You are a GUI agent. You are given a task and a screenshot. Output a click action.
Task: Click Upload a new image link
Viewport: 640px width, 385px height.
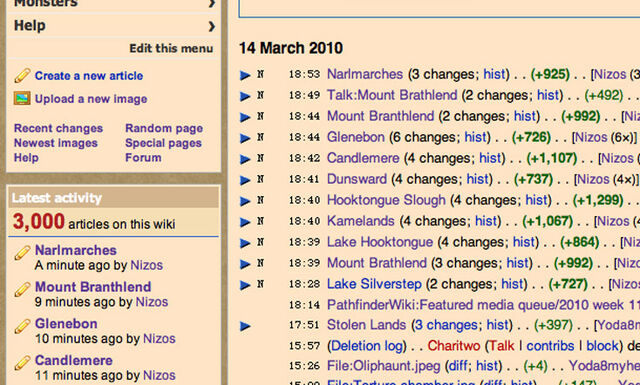coord(91,99)
